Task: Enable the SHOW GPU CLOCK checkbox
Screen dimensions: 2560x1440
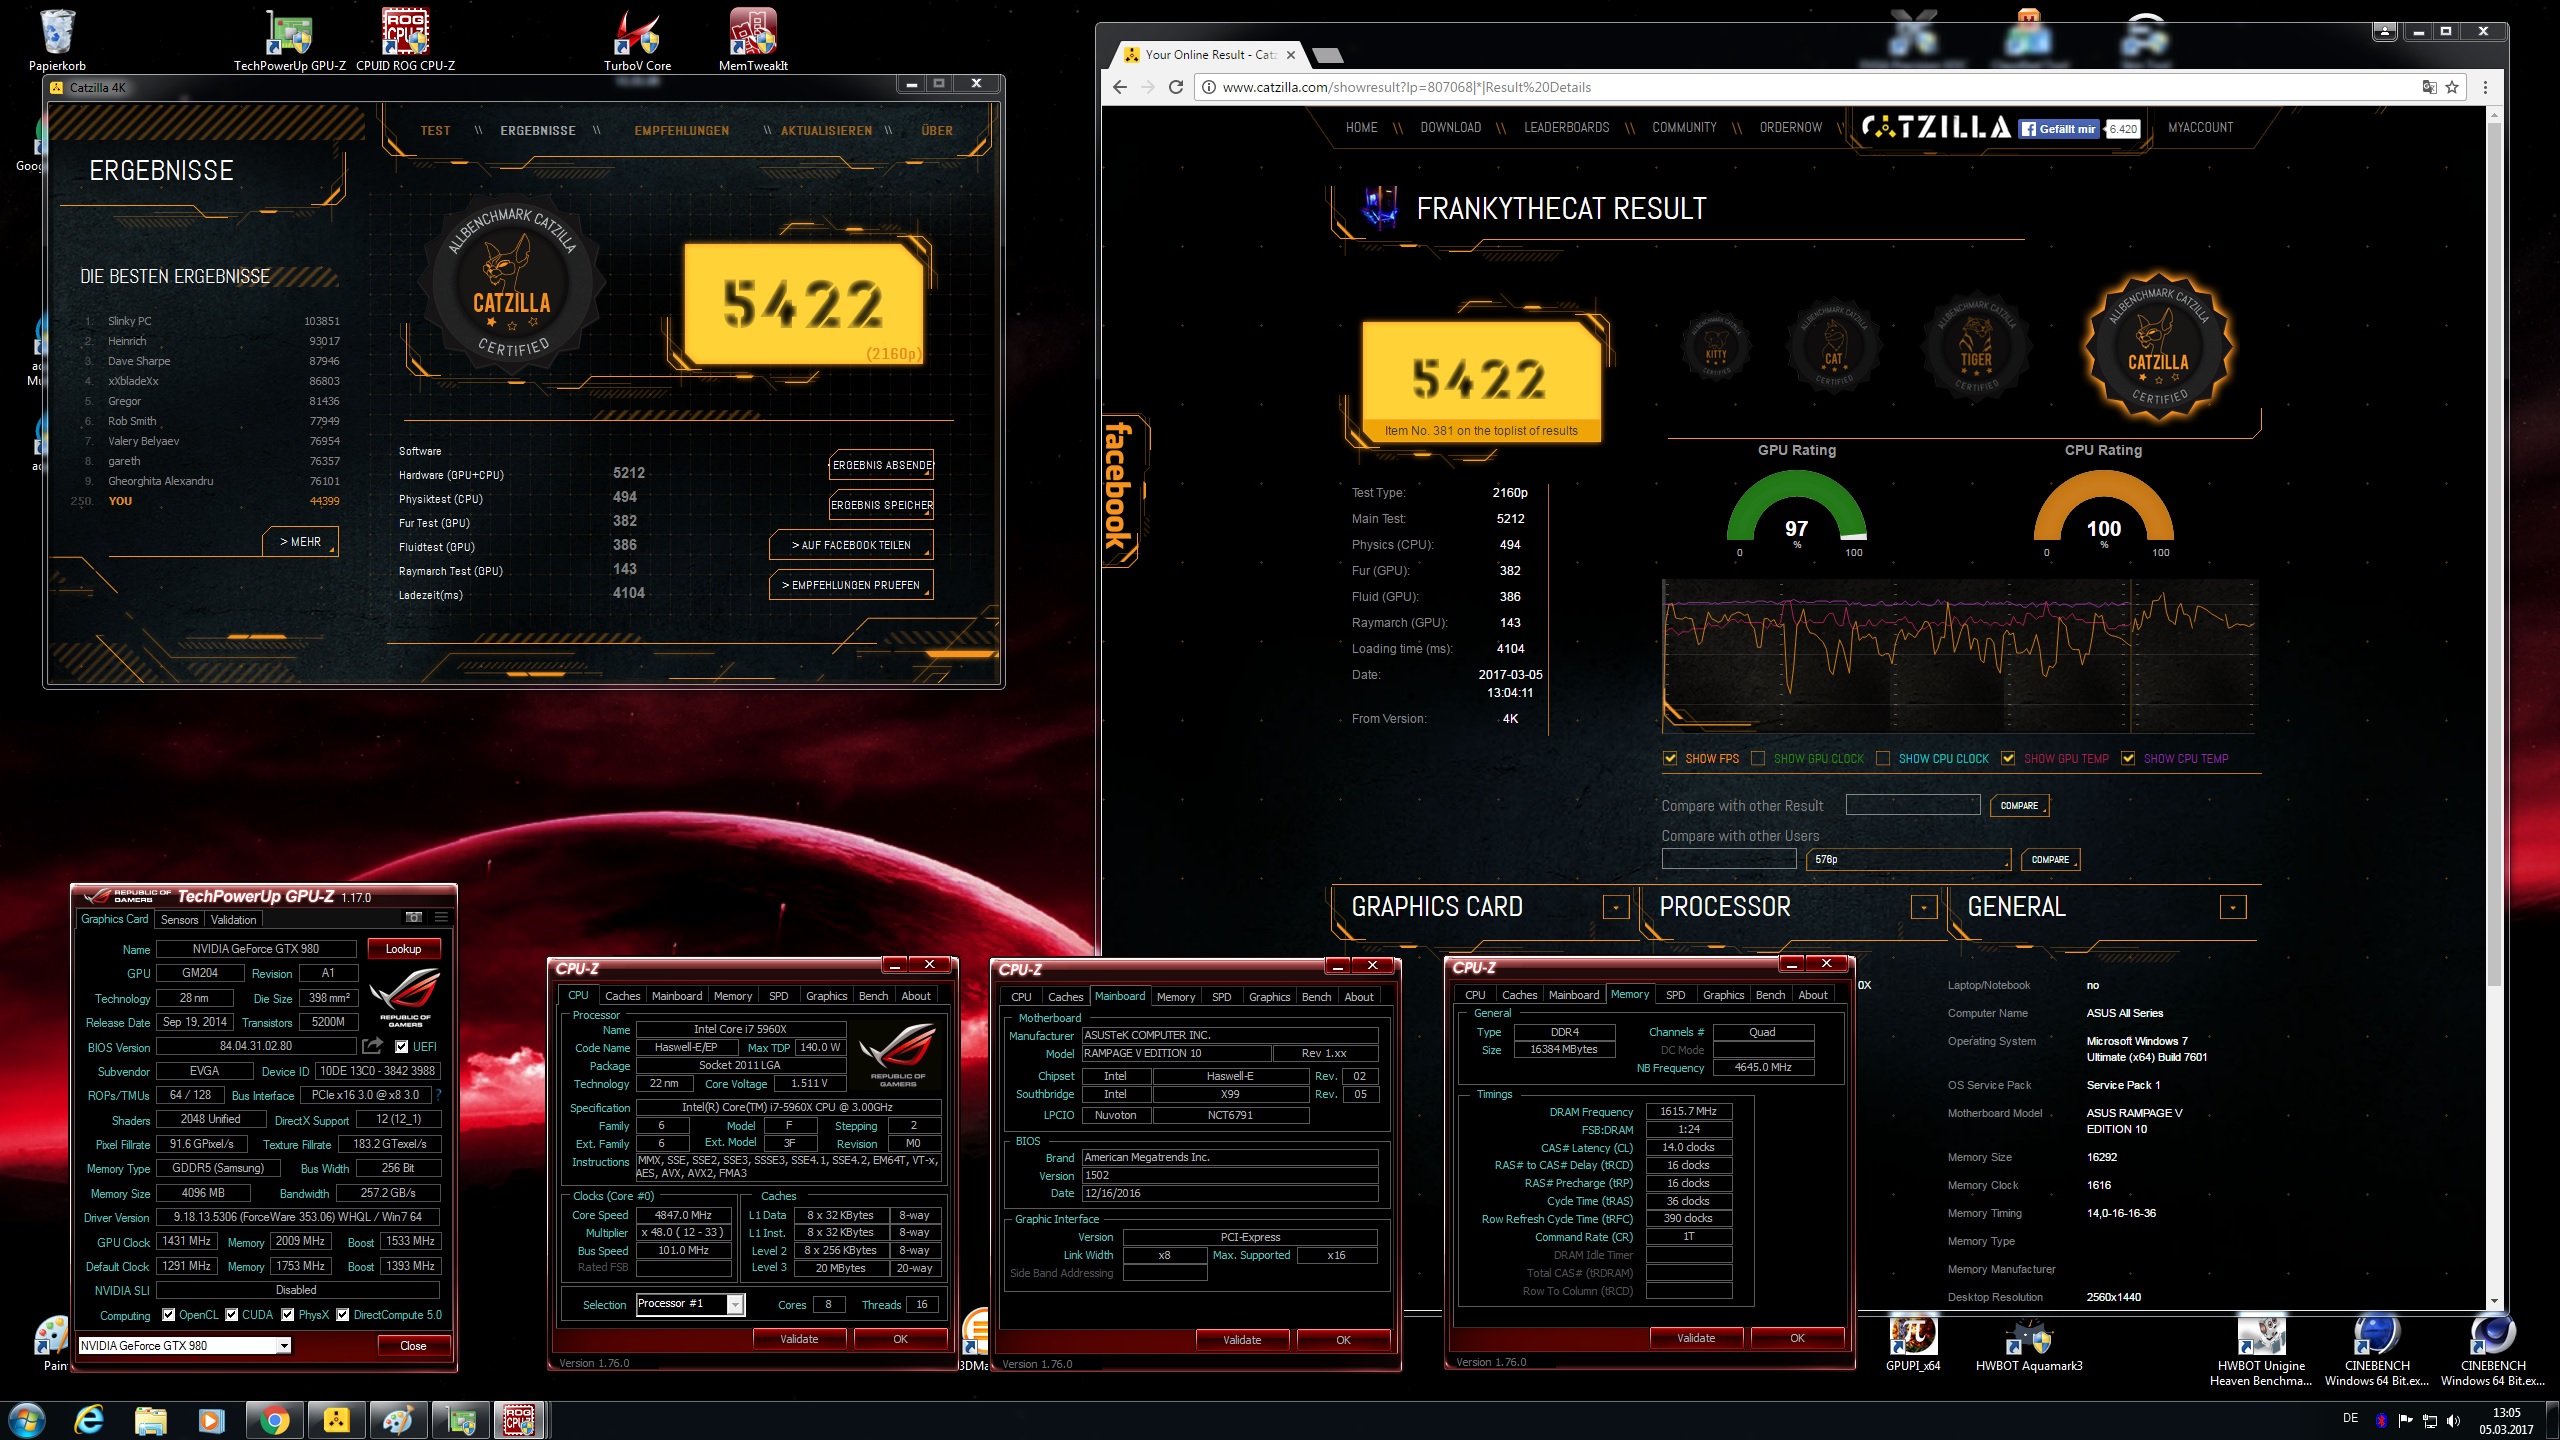Action: (1758, 758)
